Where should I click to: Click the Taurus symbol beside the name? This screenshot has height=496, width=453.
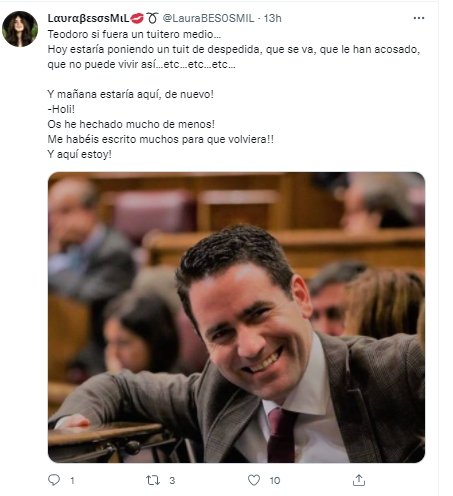tap(152, 18)
